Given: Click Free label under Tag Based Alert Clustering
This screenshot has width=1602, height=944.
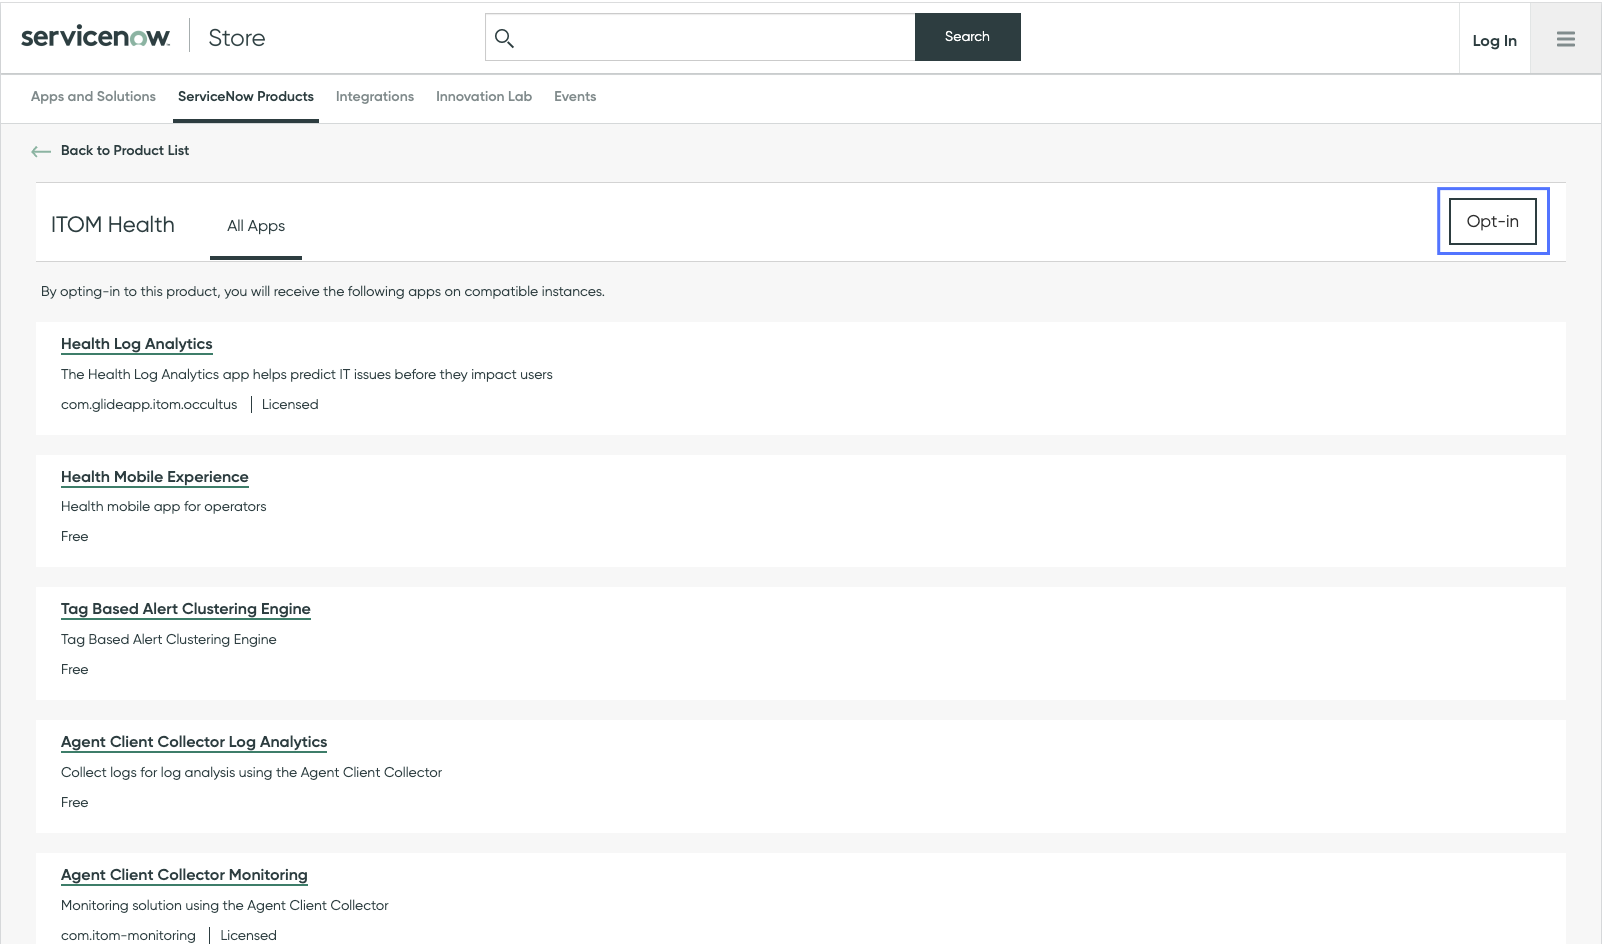Looking at the screenshot, I should pos(75,670).
